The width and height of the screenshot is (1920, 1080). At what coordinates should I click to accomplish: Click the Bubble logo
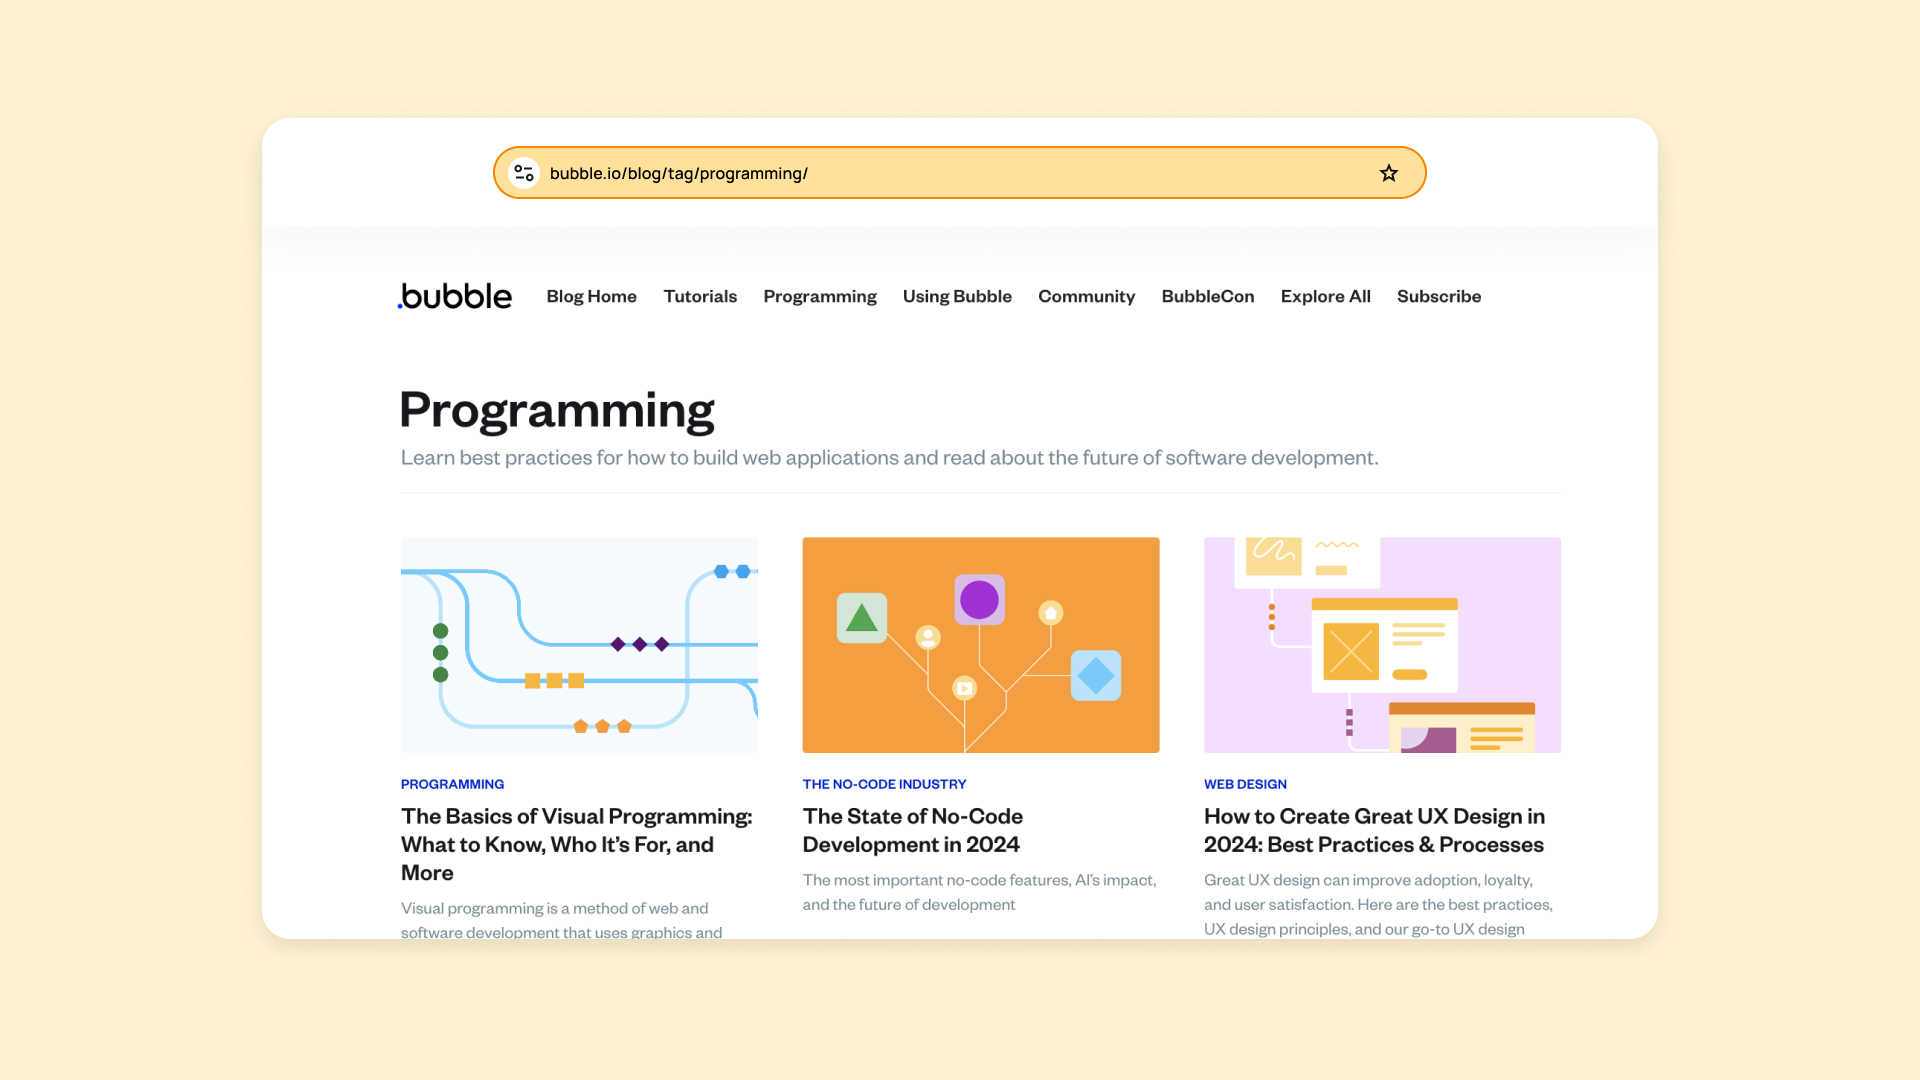point(455,296)
